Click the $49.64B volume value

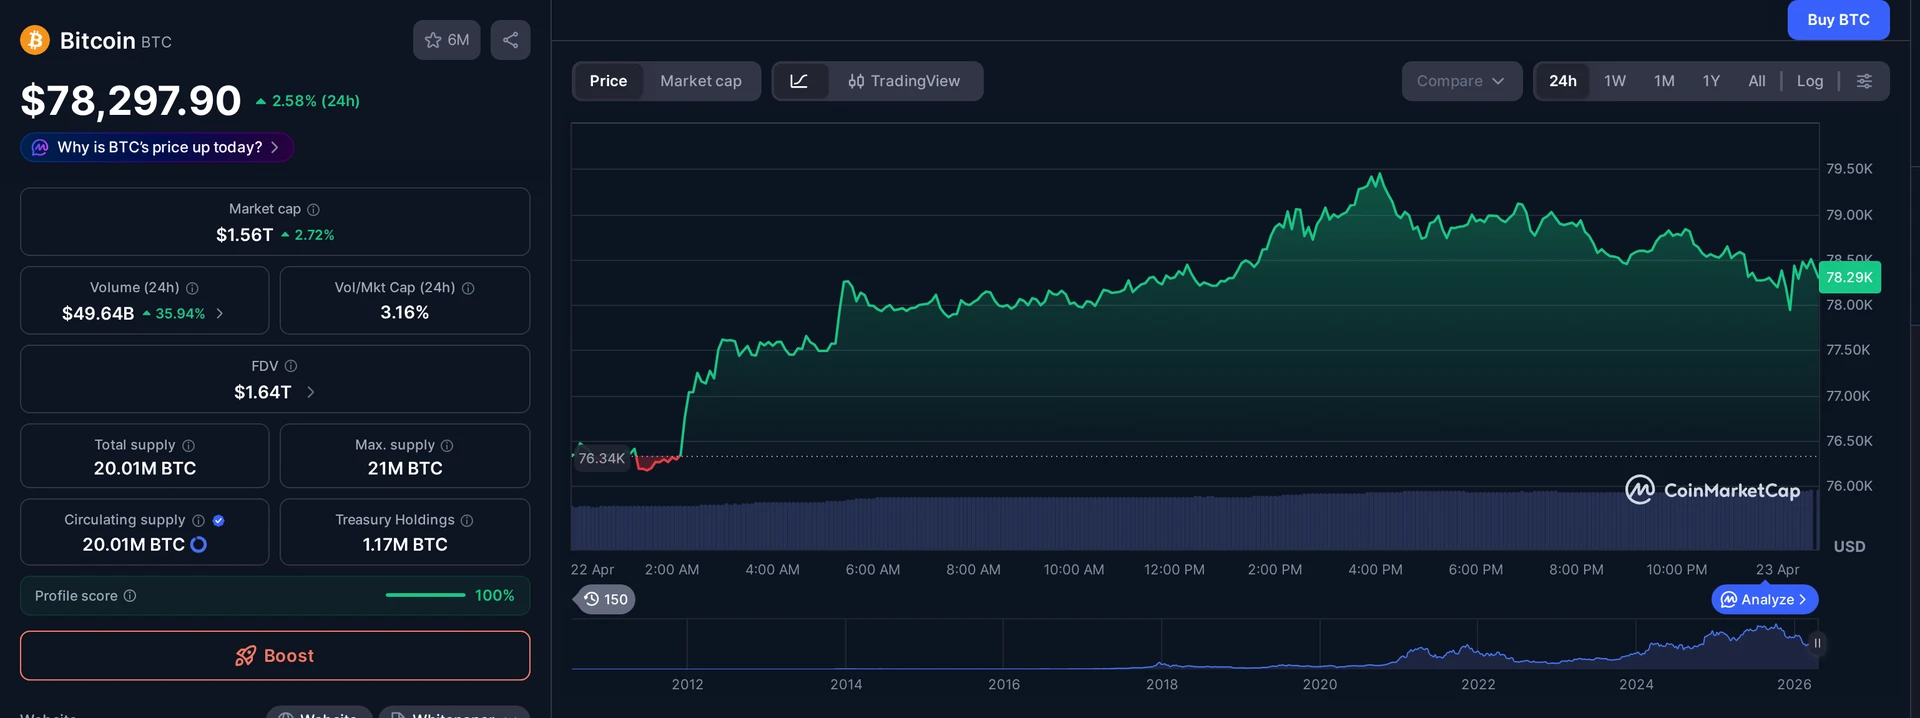(98, 314)
